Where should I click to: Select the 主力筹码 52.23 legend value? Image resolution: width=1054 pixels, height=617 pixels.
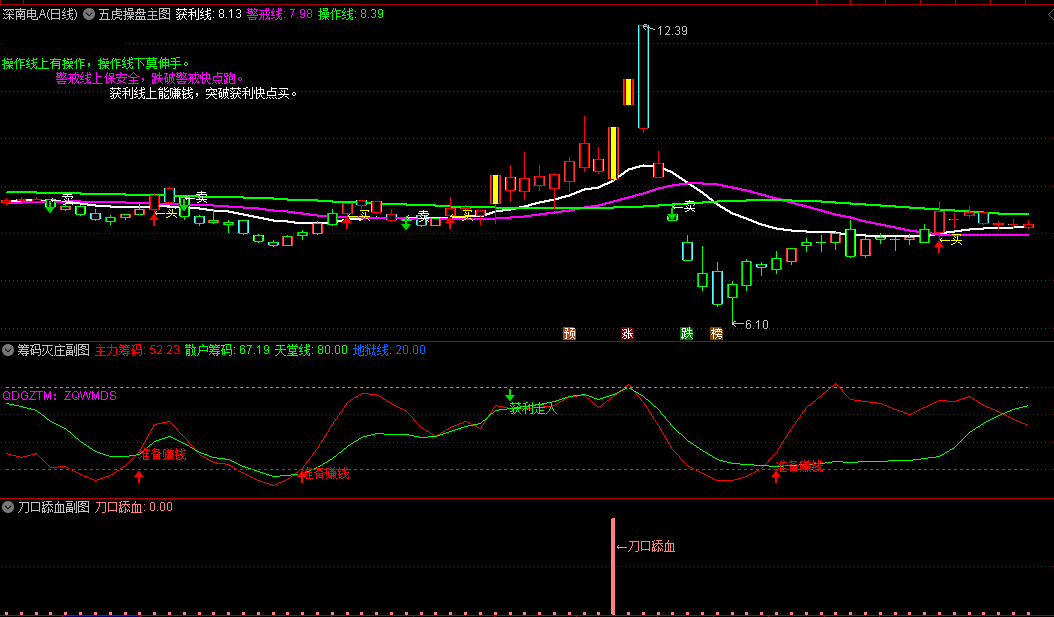point(137,350)
